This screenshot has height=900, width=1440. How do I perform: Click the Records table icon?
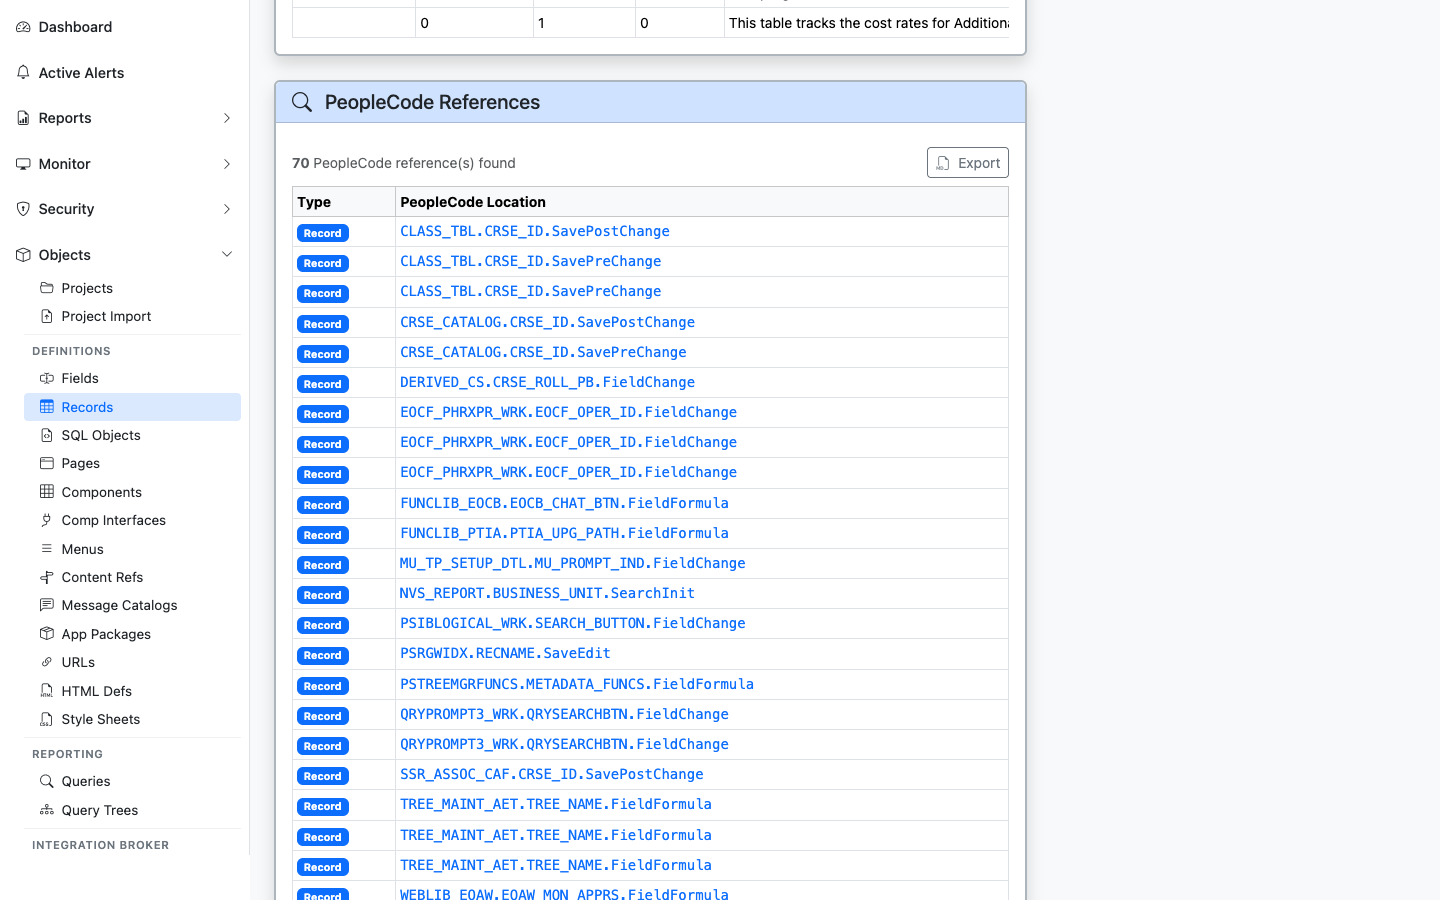(47, 407)
